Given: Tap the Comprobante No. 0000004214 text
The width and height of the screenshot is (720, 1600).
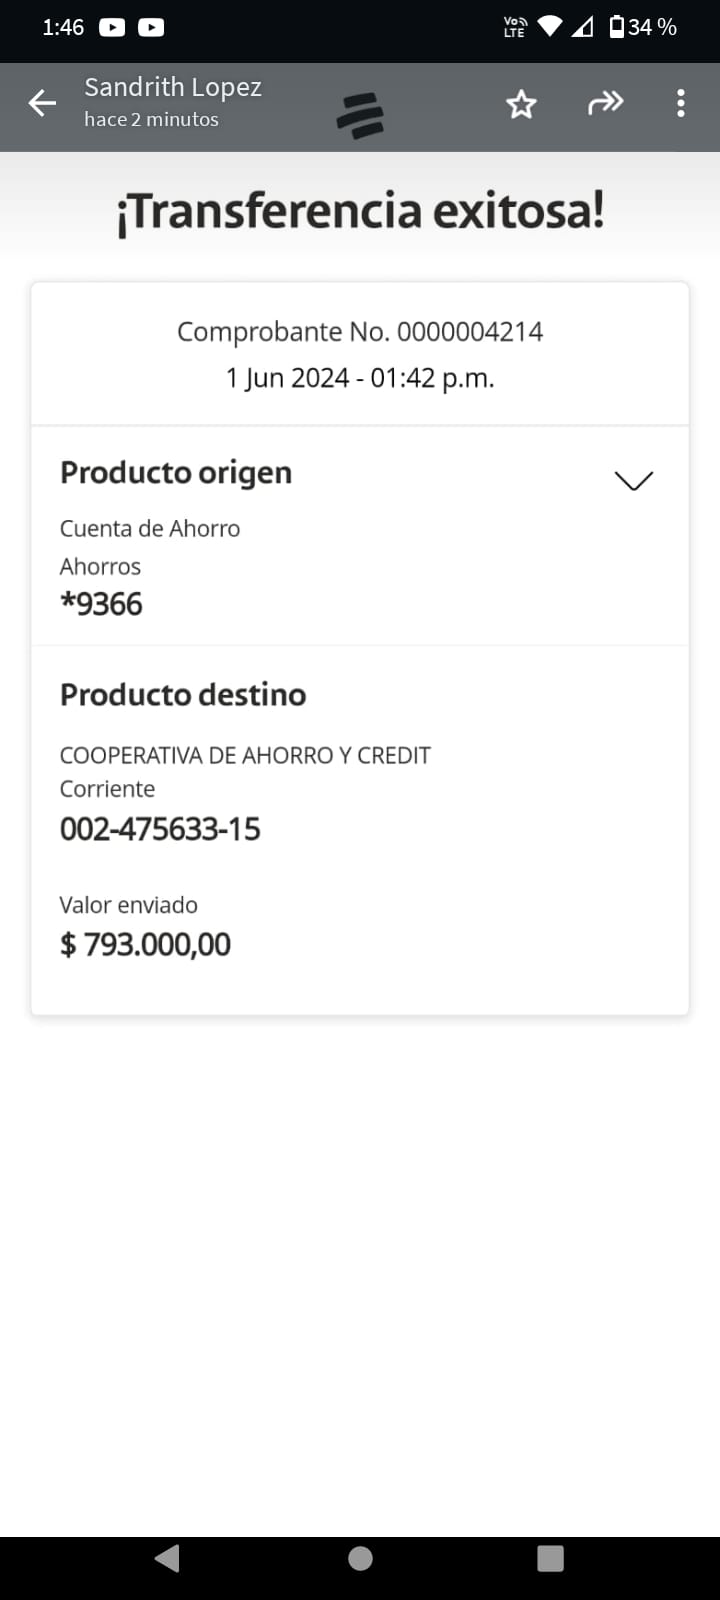Looking at the screenshot, I should tap(360, 332).
